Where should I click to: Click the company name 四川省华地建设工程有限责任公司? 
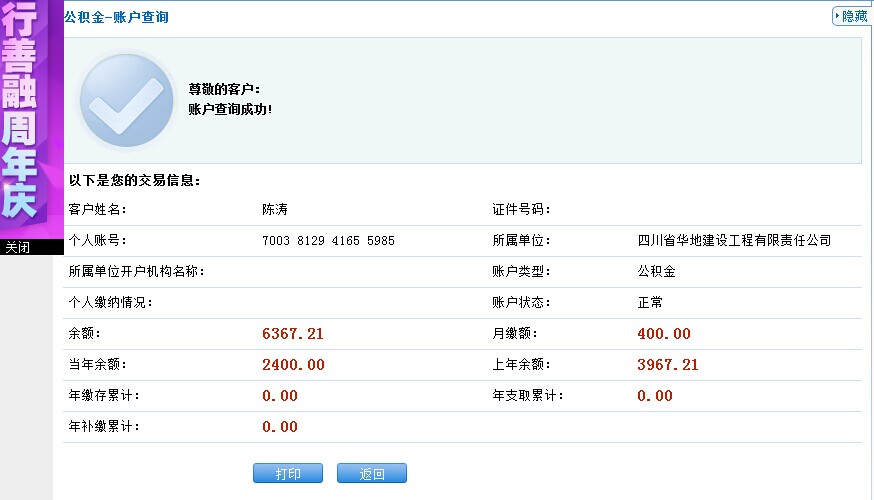click(x=734, y=241)
